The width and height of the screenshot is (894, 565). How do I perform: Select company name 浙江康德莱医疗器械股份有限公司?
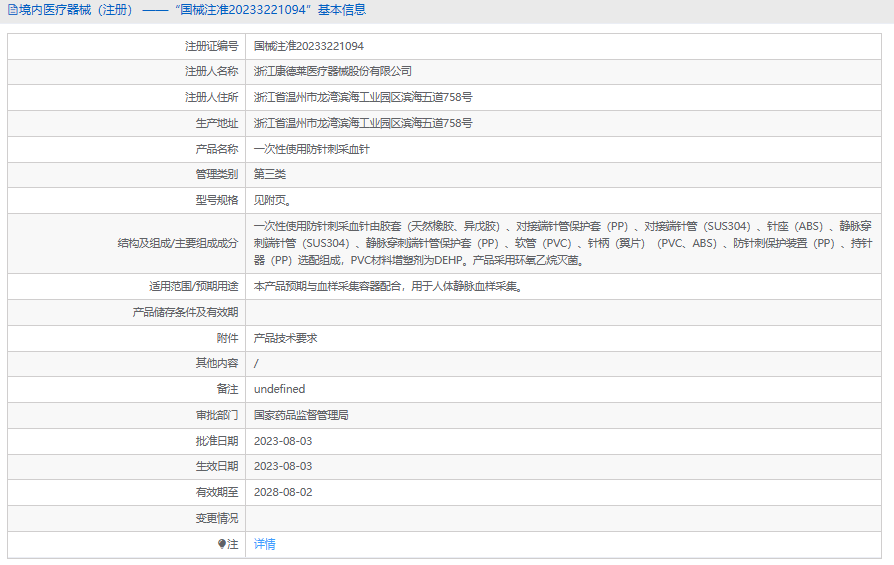point(333,71)
